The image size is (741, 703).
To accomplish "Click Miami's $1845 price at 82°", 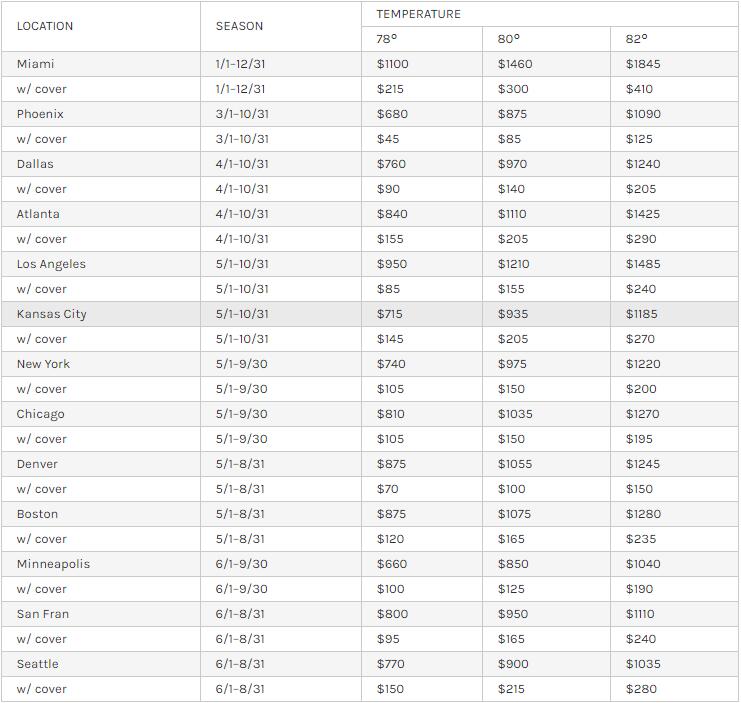I will [643, 64].
